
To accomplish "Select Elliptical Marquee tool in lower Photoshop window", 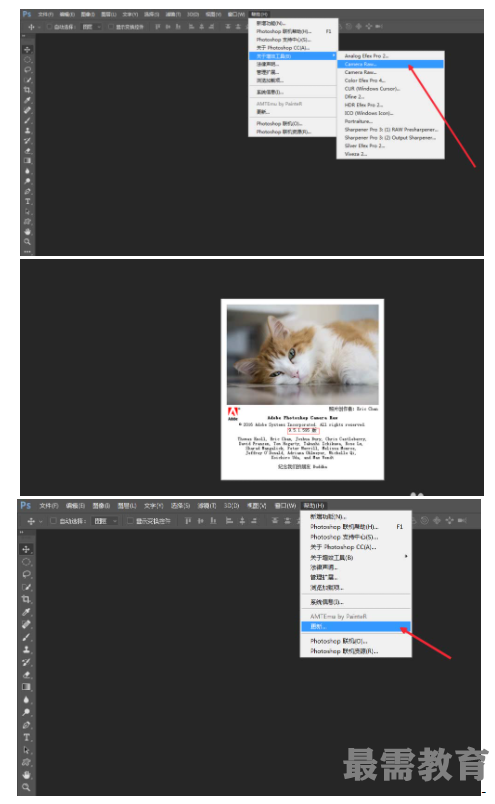I will pos(26,562).
